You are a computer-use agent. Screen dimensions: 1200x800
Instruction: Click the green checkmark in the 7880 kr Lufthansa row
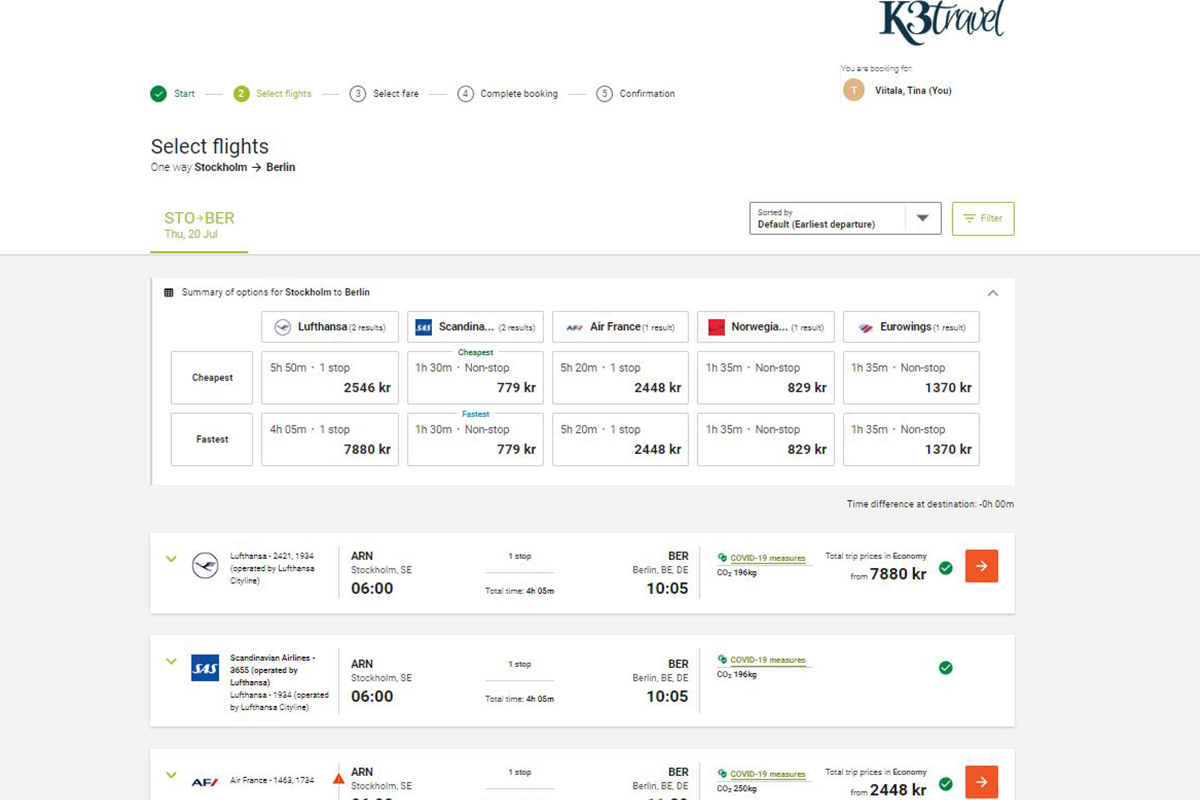pos(946,568)
